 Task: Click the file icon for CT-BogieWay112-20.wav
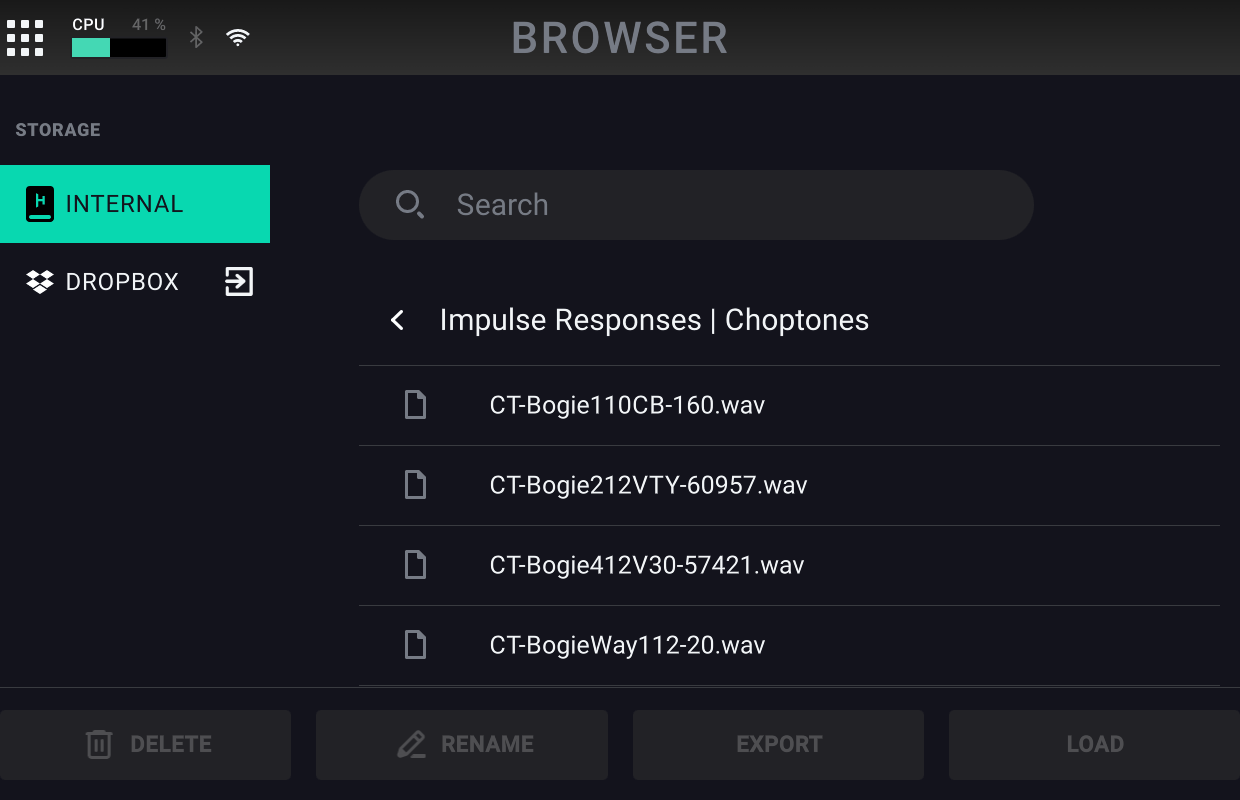point(415,645)
